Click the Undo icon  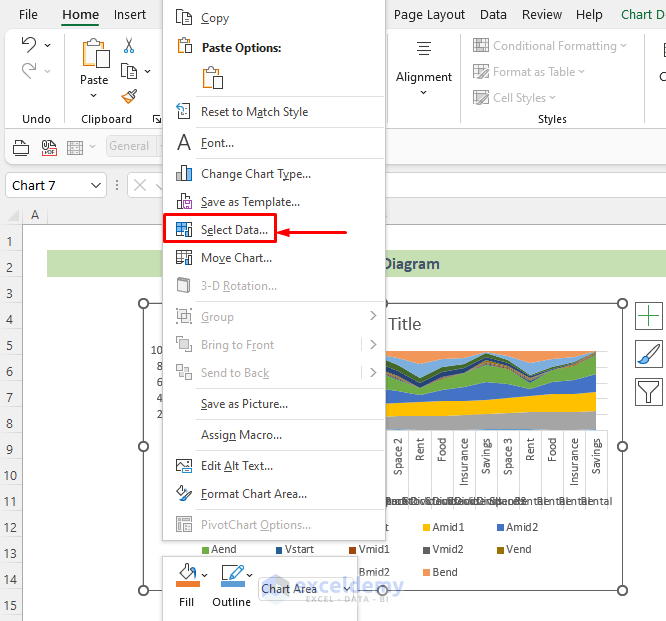28,46
